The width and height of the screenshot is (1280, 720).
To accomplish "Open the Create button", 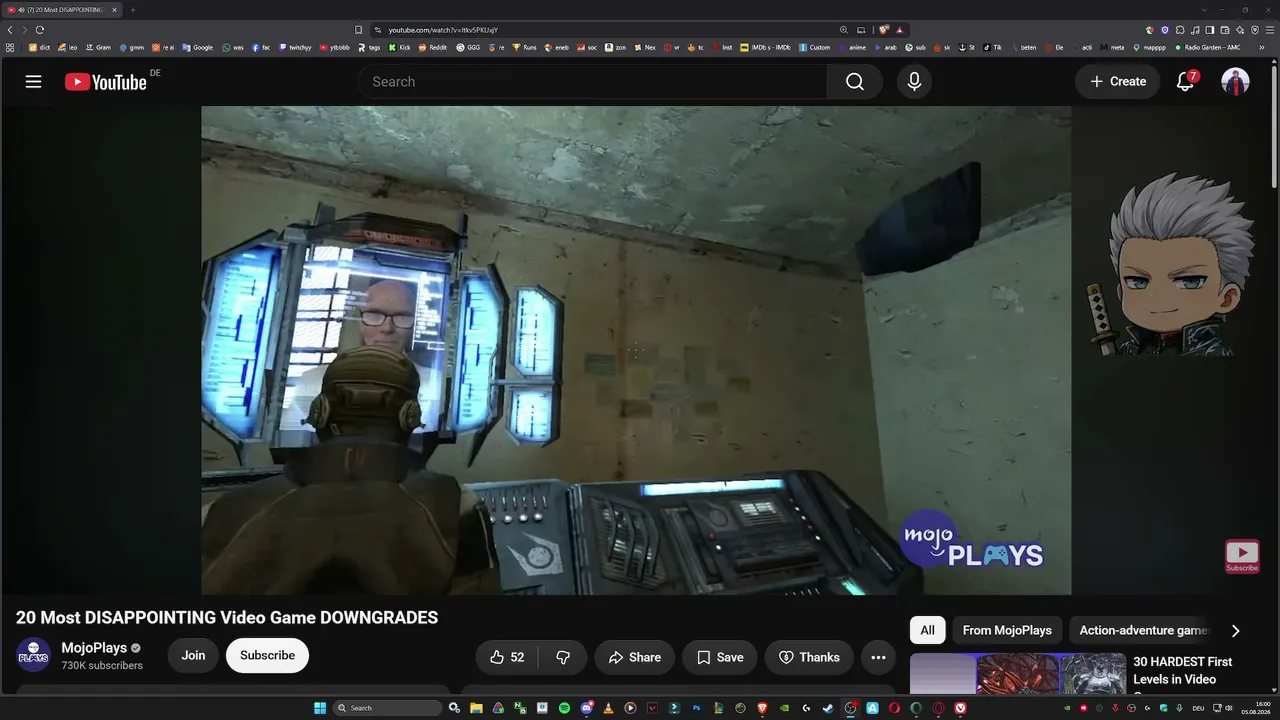I will pos(1118,82).
